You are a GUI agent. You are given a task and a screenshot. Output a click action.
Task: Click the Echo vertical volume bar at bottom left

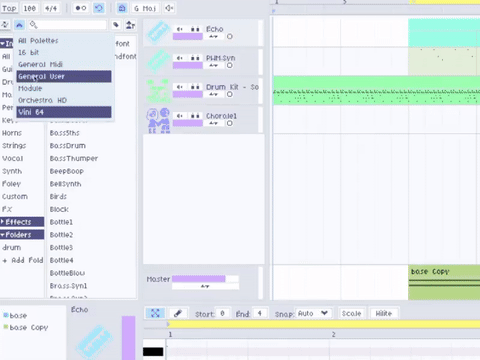(x=128, y=337)
